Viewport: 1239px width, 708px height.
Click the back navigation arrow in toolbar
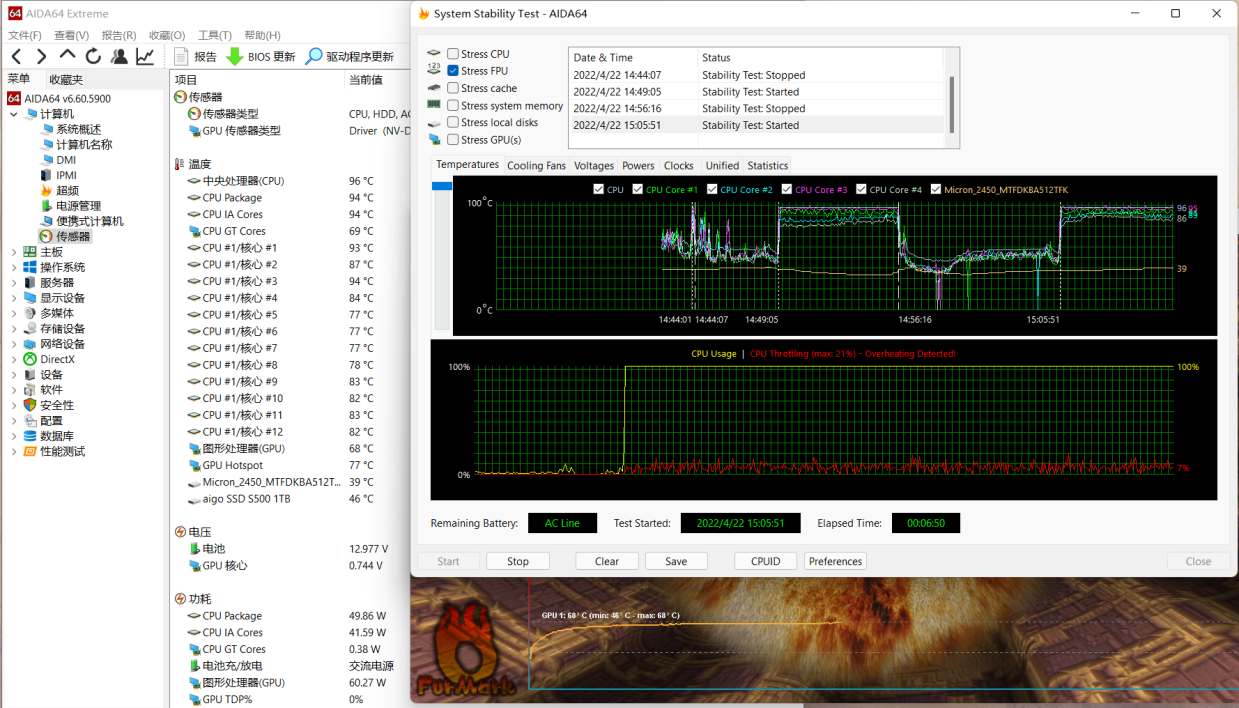(16, 56)
